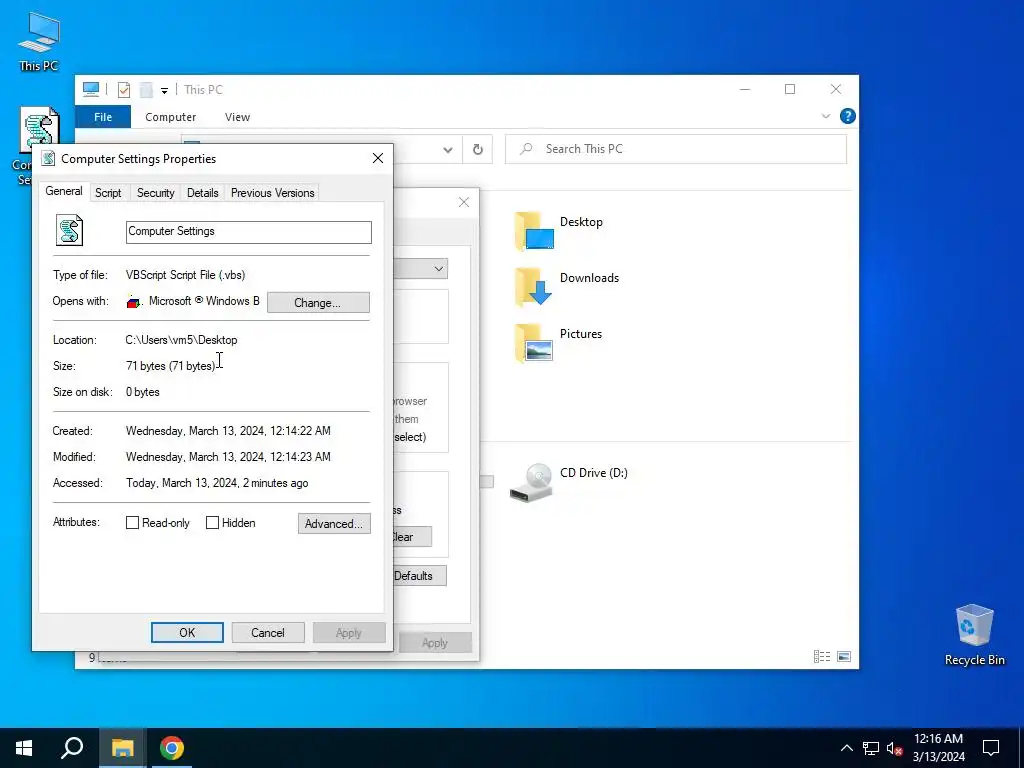Image resolution: width=1024 pixels, height=768 pixels.
Task: Cancel the Computer Settings Properties dialog
Action: (x=268, y=633)
